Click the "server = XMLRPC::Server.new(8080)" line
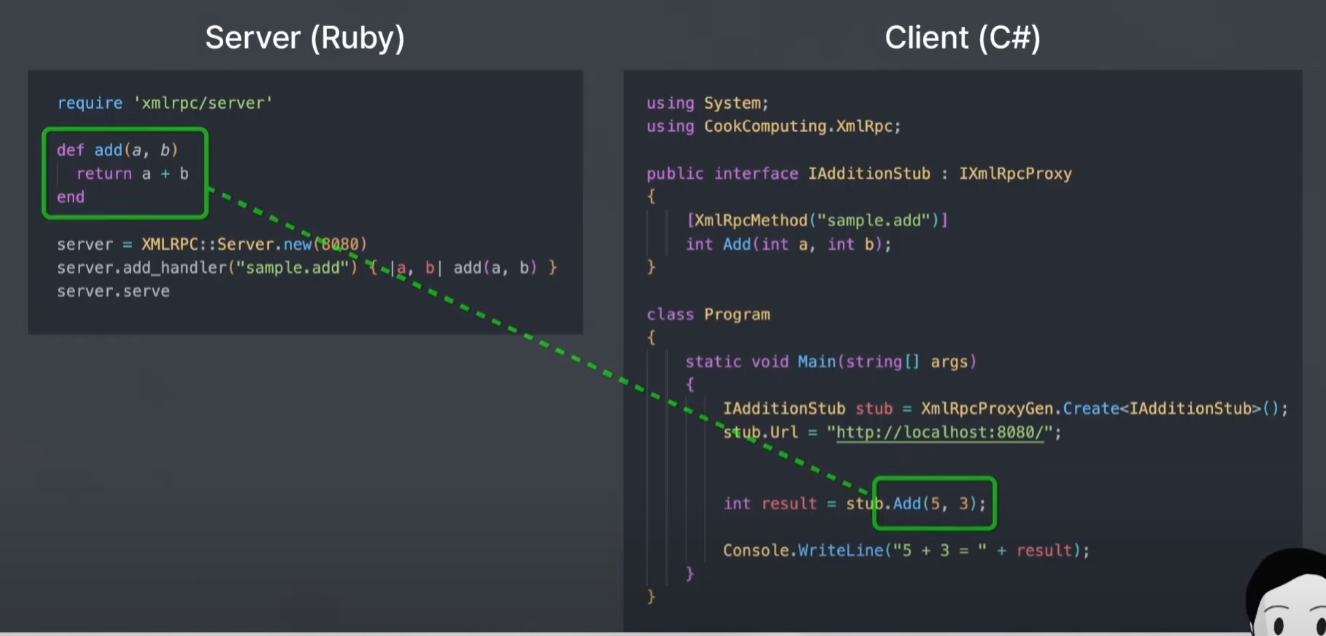 [x=212, y=244]
